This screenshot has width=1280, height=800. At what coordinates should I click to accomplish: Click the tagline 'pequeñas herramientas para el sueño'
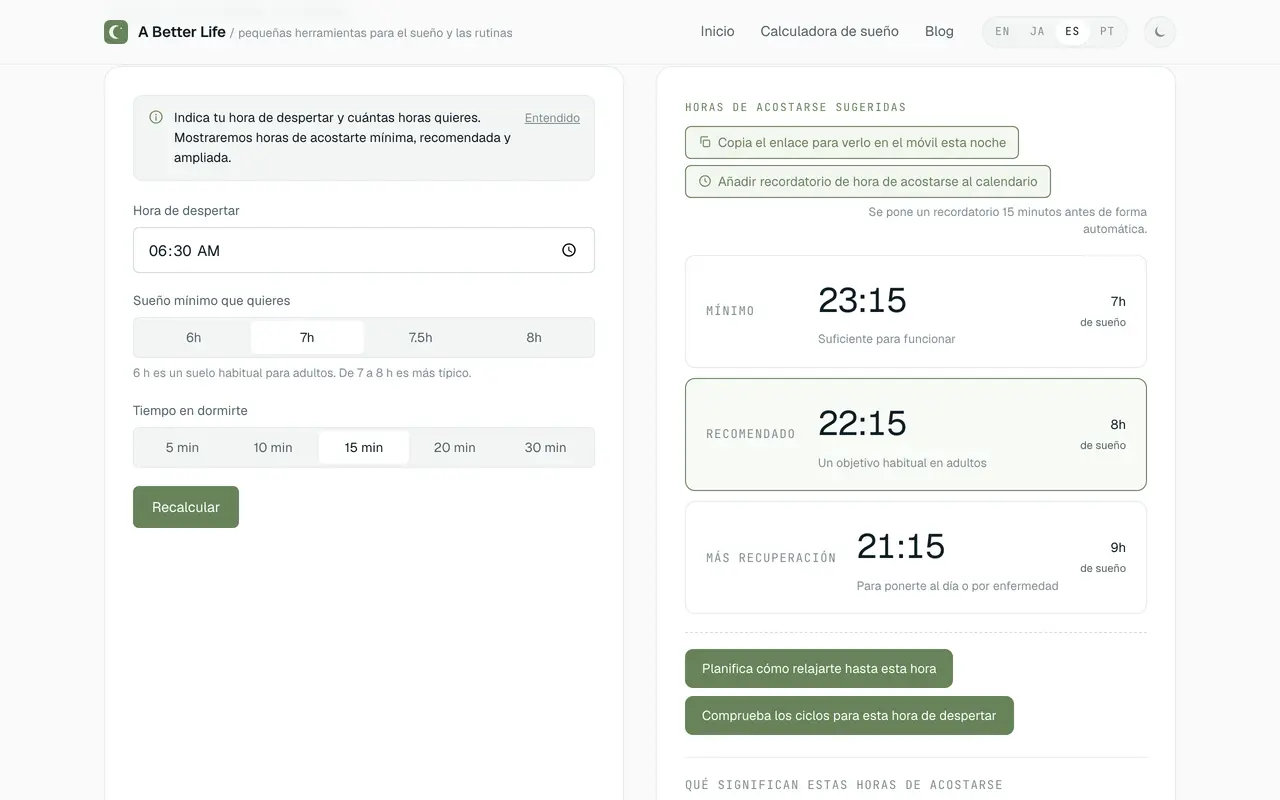click(x=375, y=33)
